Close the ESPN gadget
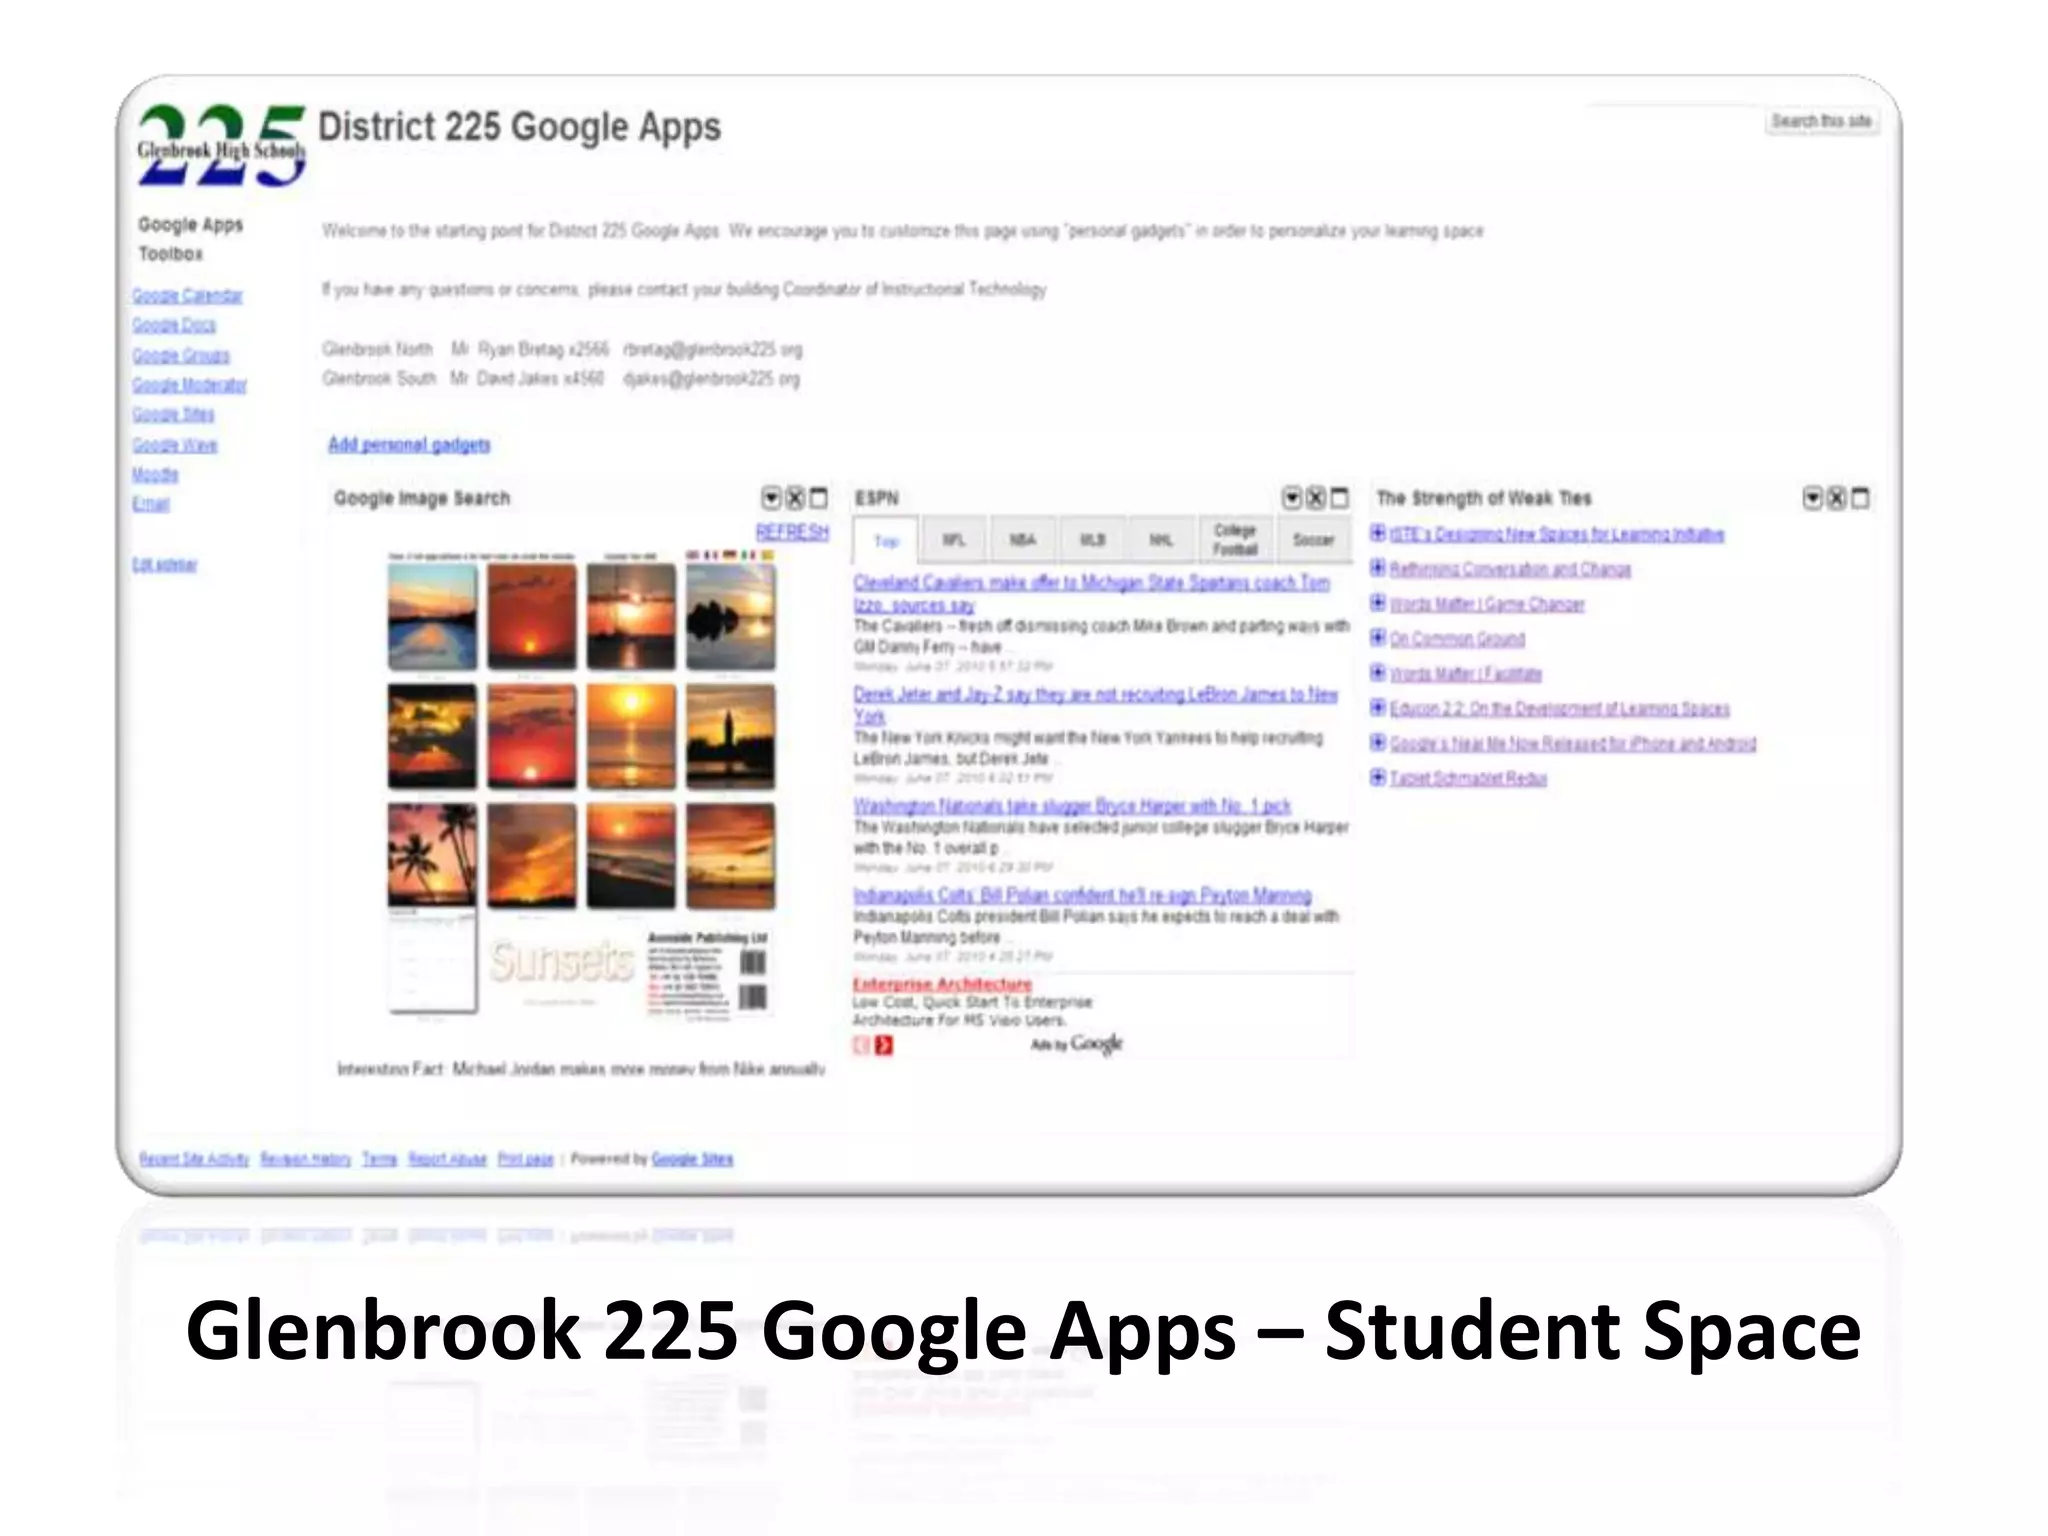2048x1536 pixels. point(1316,498)
